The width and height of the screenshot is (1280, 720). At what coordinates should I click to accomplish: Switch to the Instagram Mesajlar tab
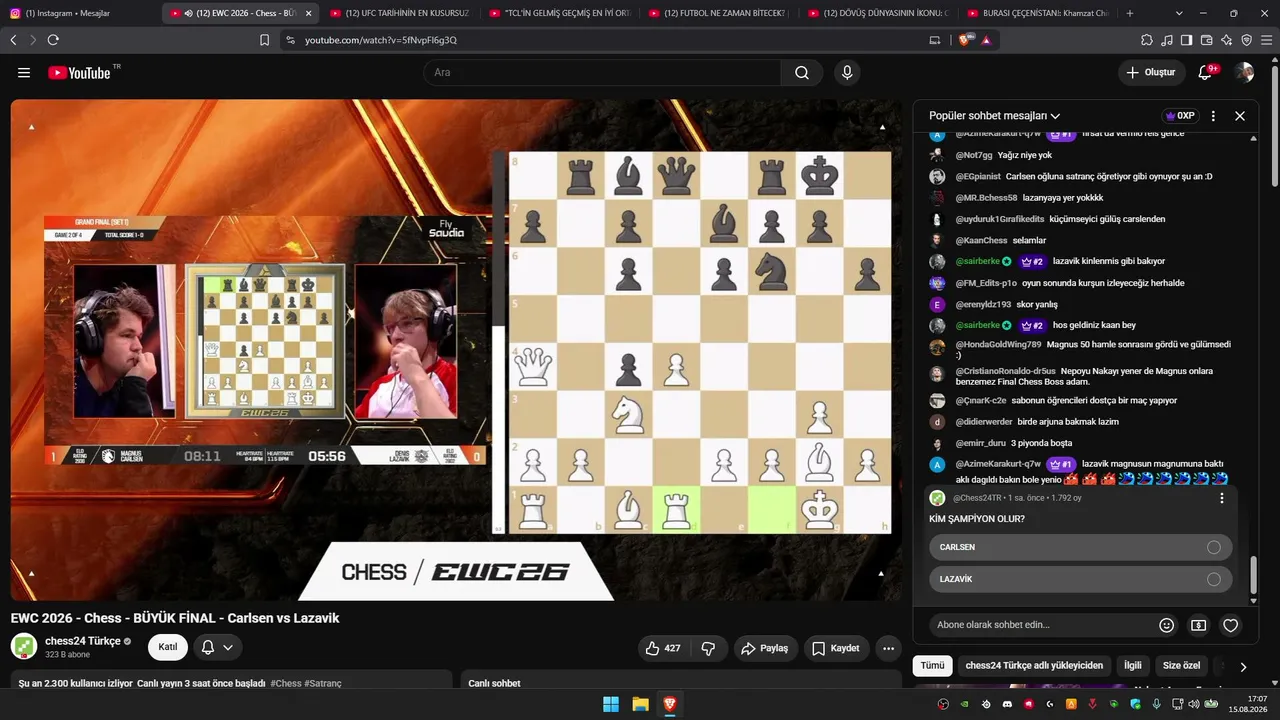80,13
